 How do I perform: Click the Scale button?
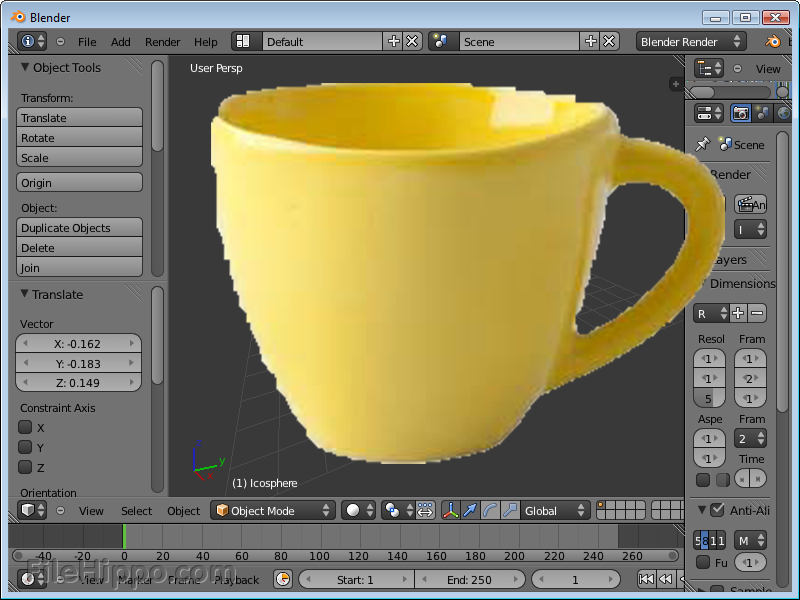click(x=79, y=157)
